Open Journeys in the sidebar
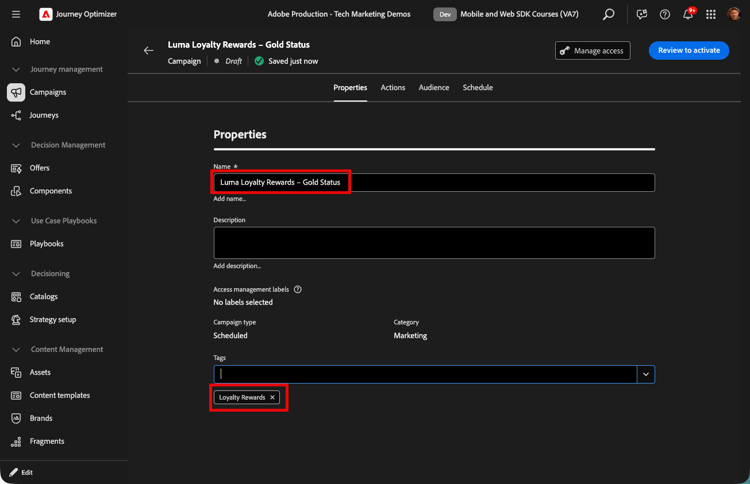 (x=44, y=115)
